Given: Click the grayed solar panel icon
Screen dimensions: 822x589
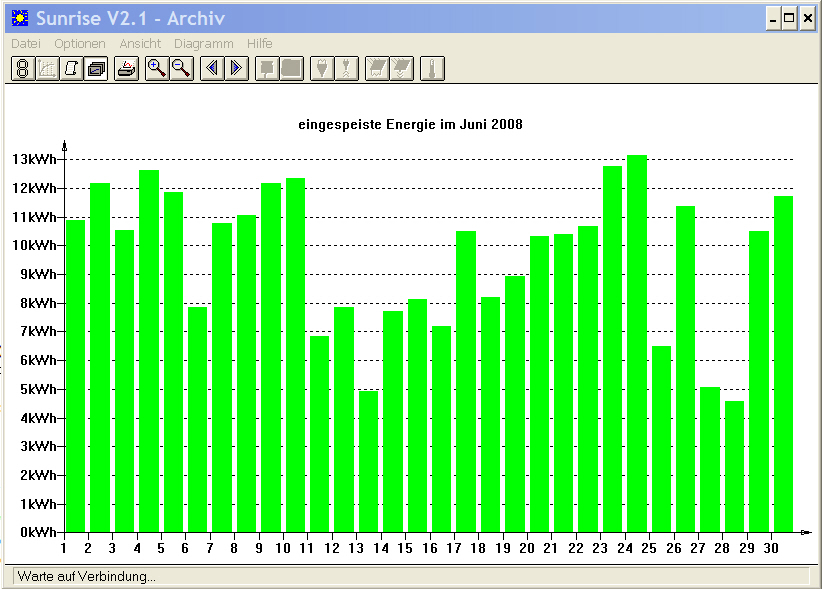Looking at the screenshot, I should (377, 69).
